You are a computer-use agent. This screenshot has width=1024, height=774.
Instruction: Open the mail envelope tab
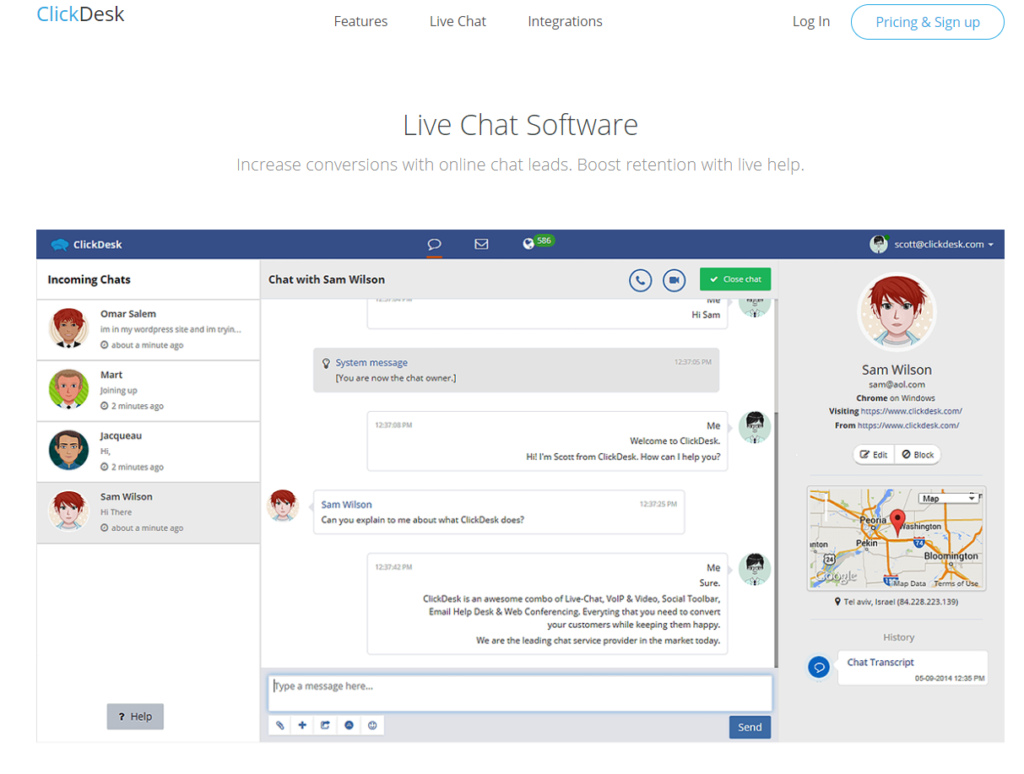pyautogui.click(x=481, y=244)
